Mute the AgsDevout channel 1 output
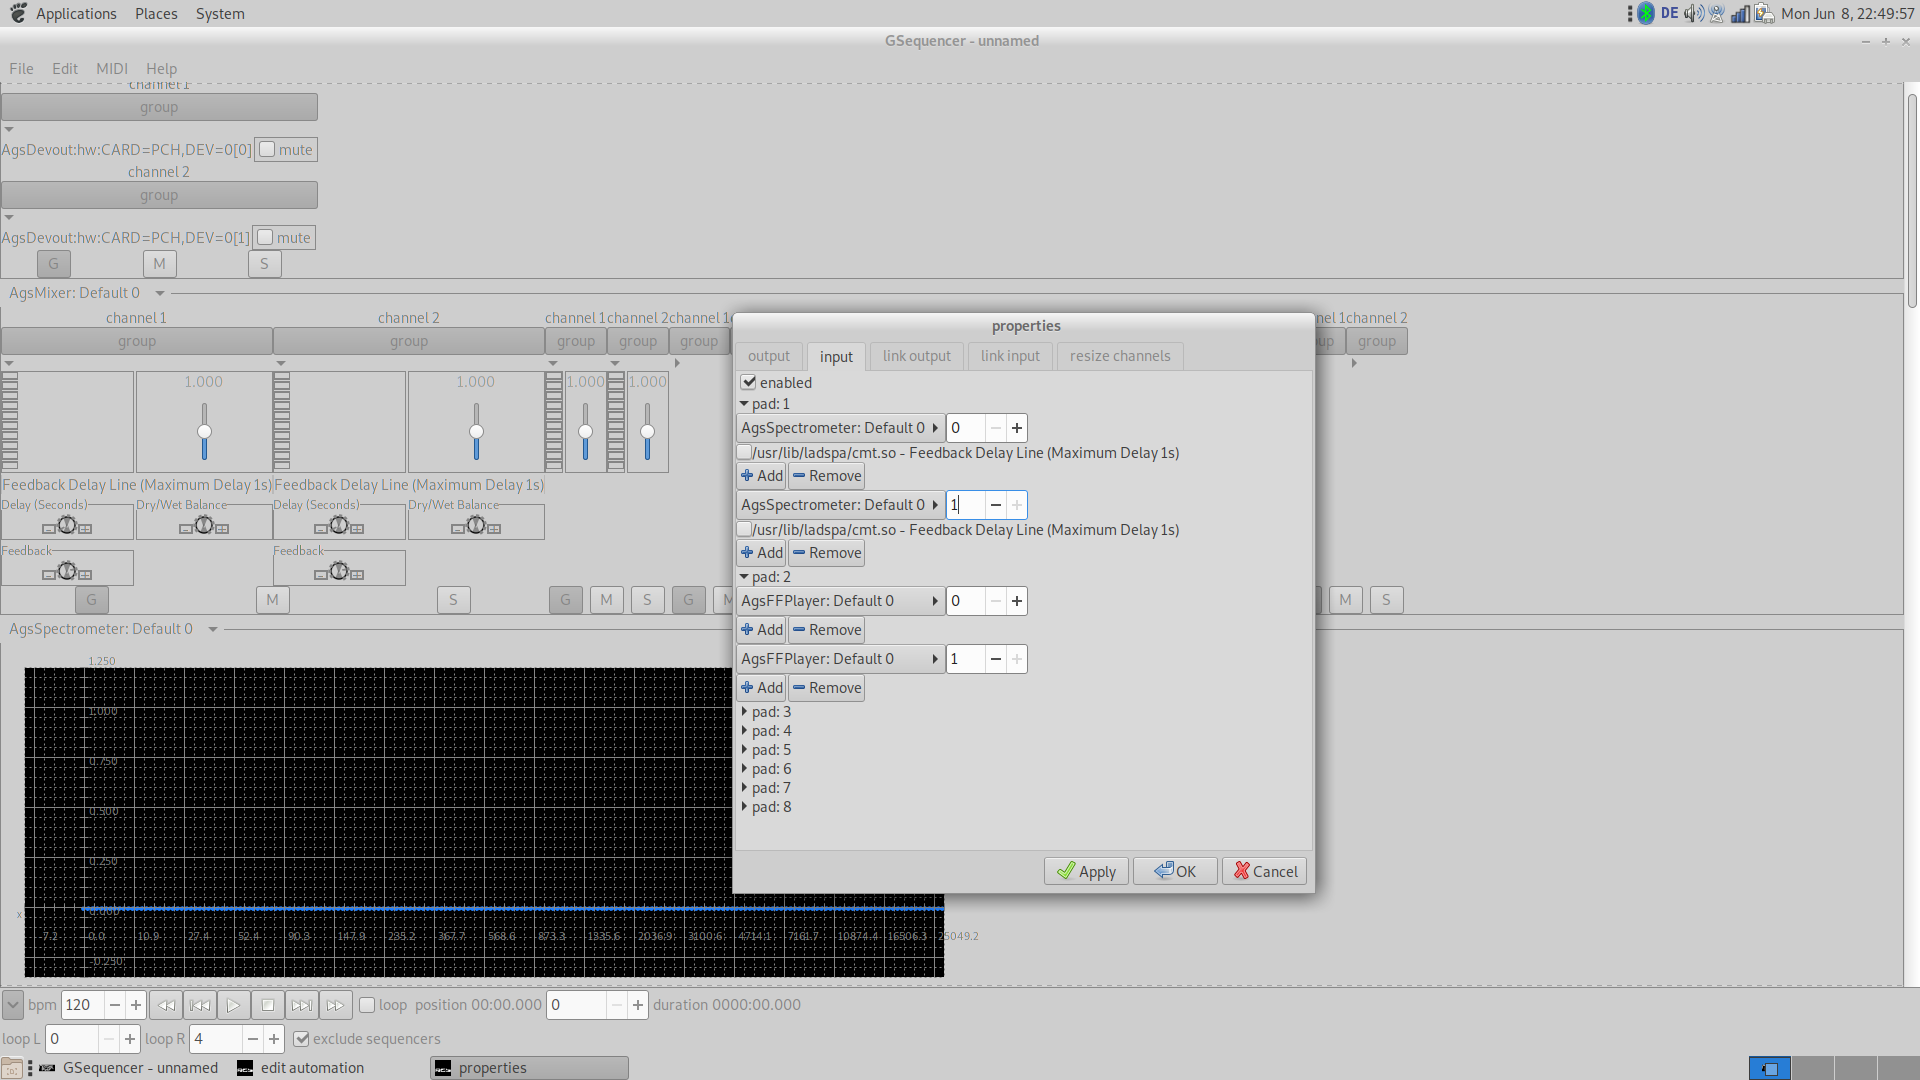This screenshot has width=1920, height=1080. point(268,150)
